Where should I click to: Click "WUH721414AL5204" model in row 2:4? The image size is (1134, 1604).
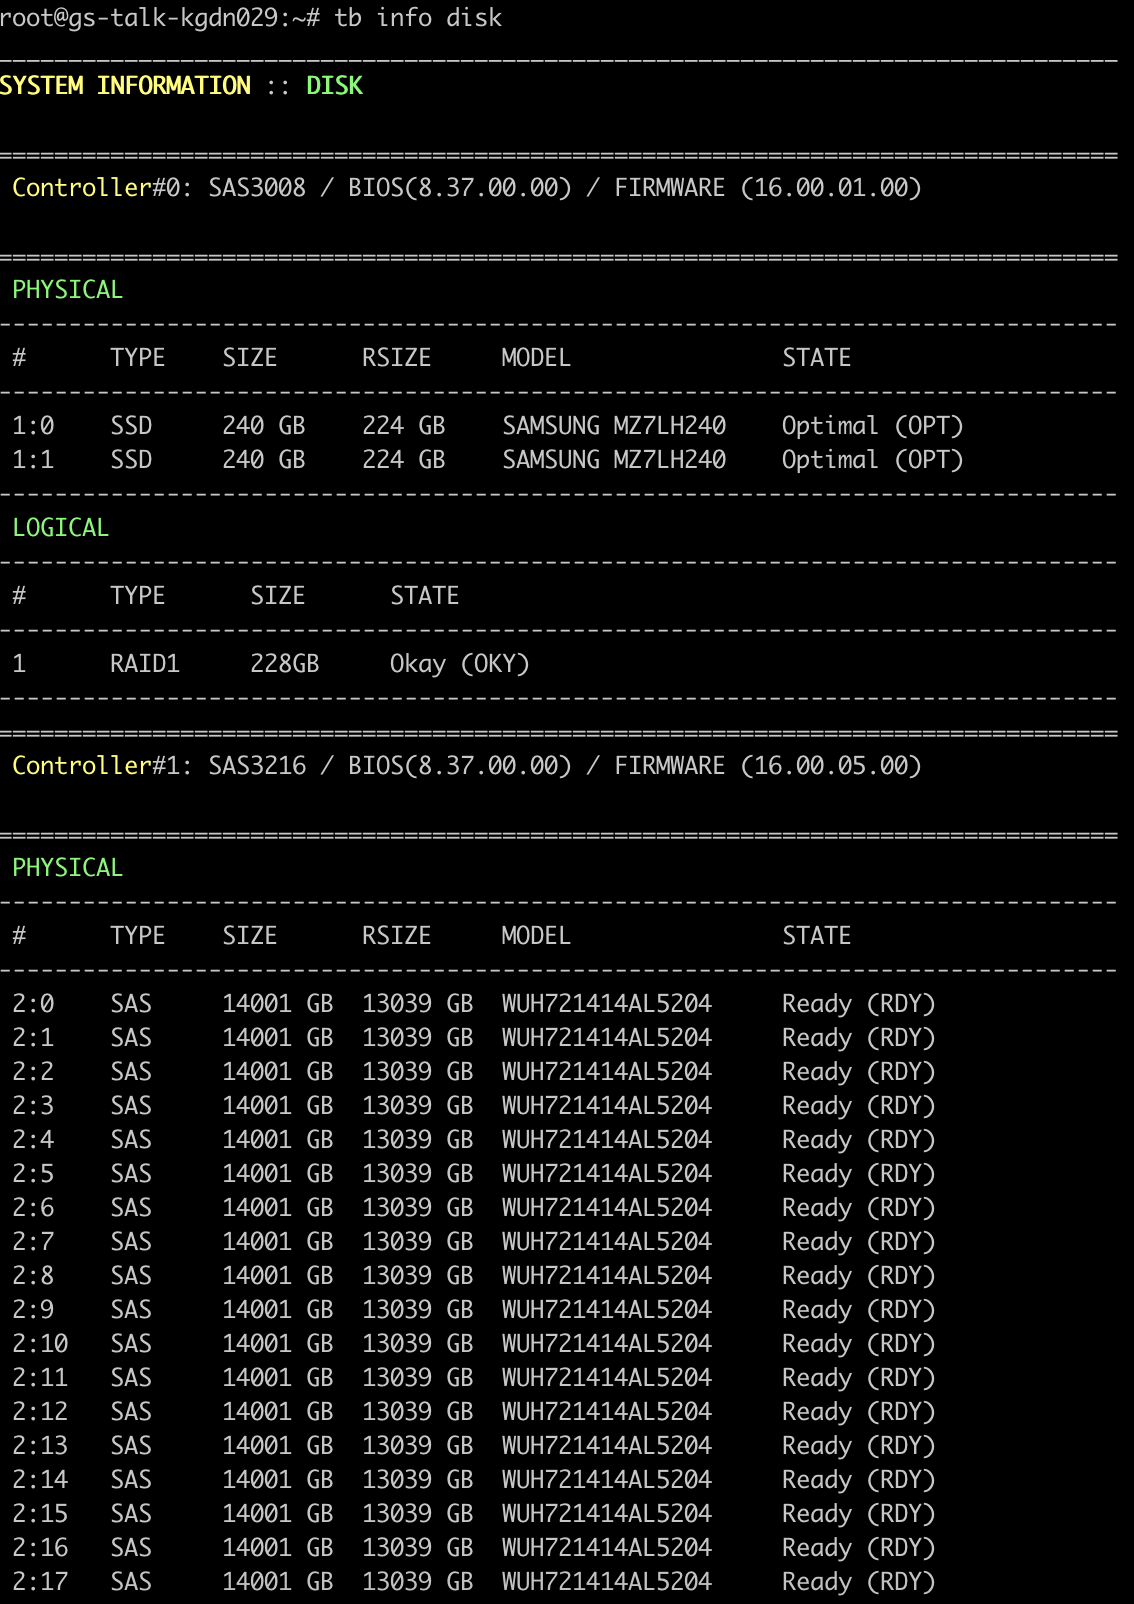[x=607, y=1140]
